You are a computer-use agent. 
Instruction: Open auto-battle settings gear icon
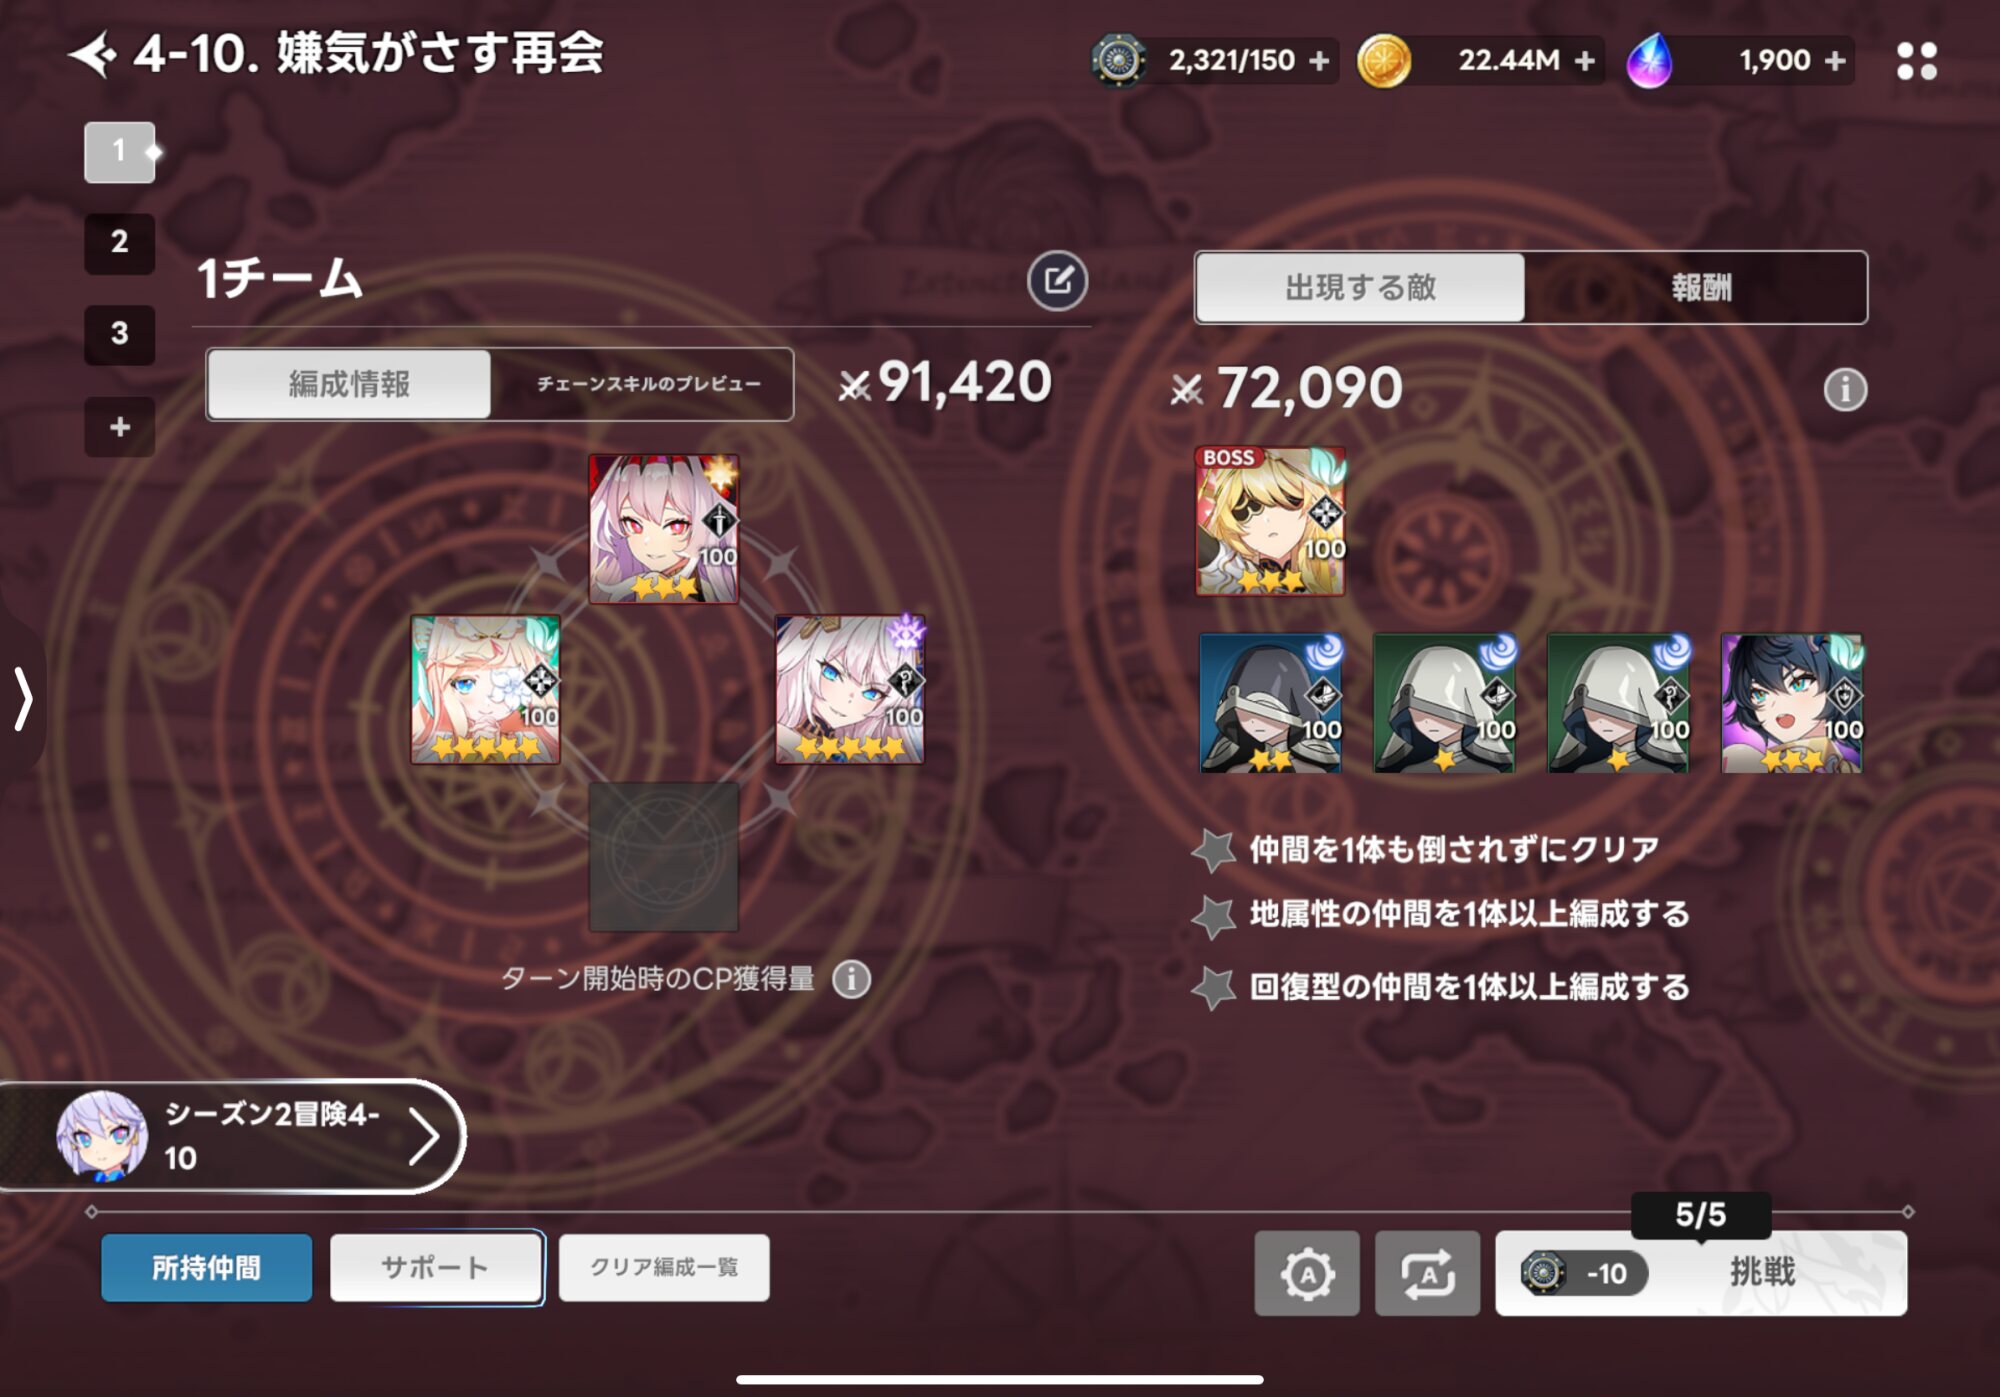coord(1307,1273)
